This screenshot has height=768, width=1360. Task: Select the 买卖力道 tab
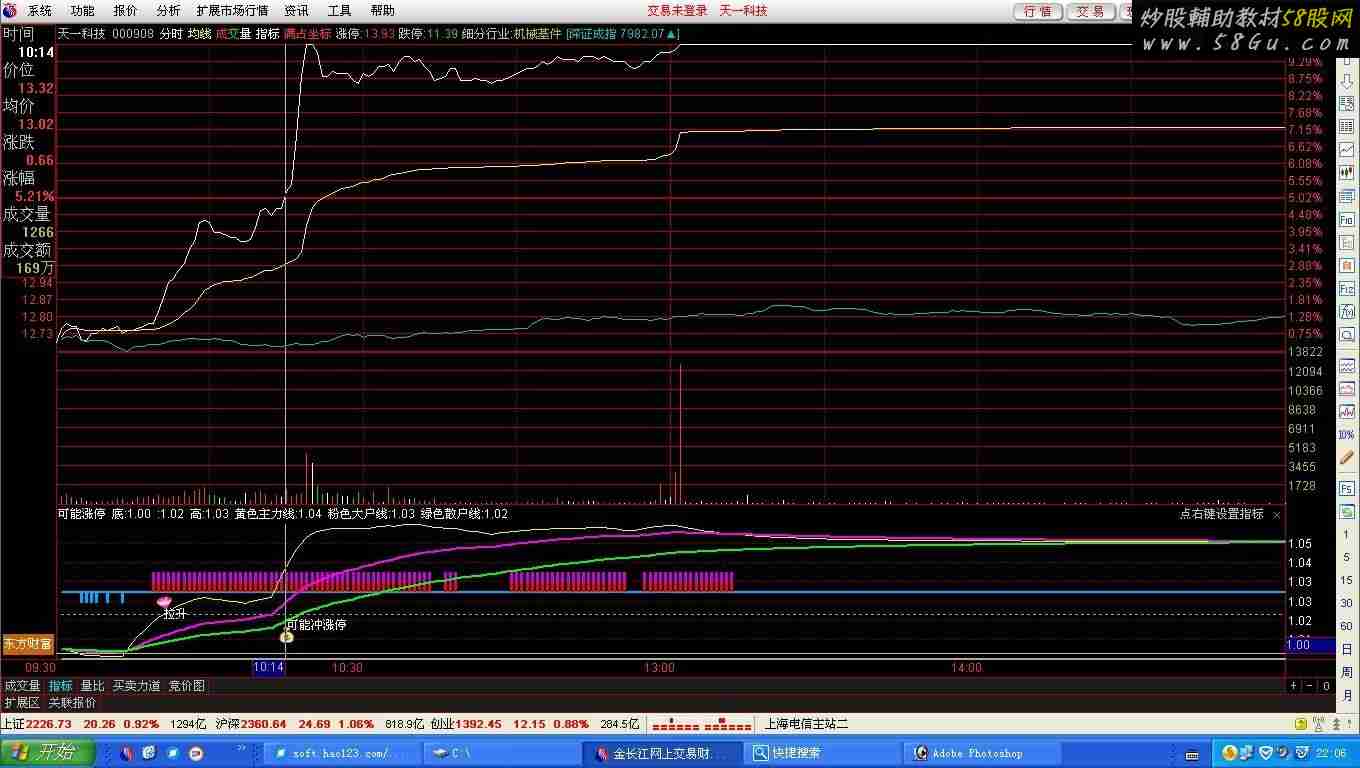136,686
